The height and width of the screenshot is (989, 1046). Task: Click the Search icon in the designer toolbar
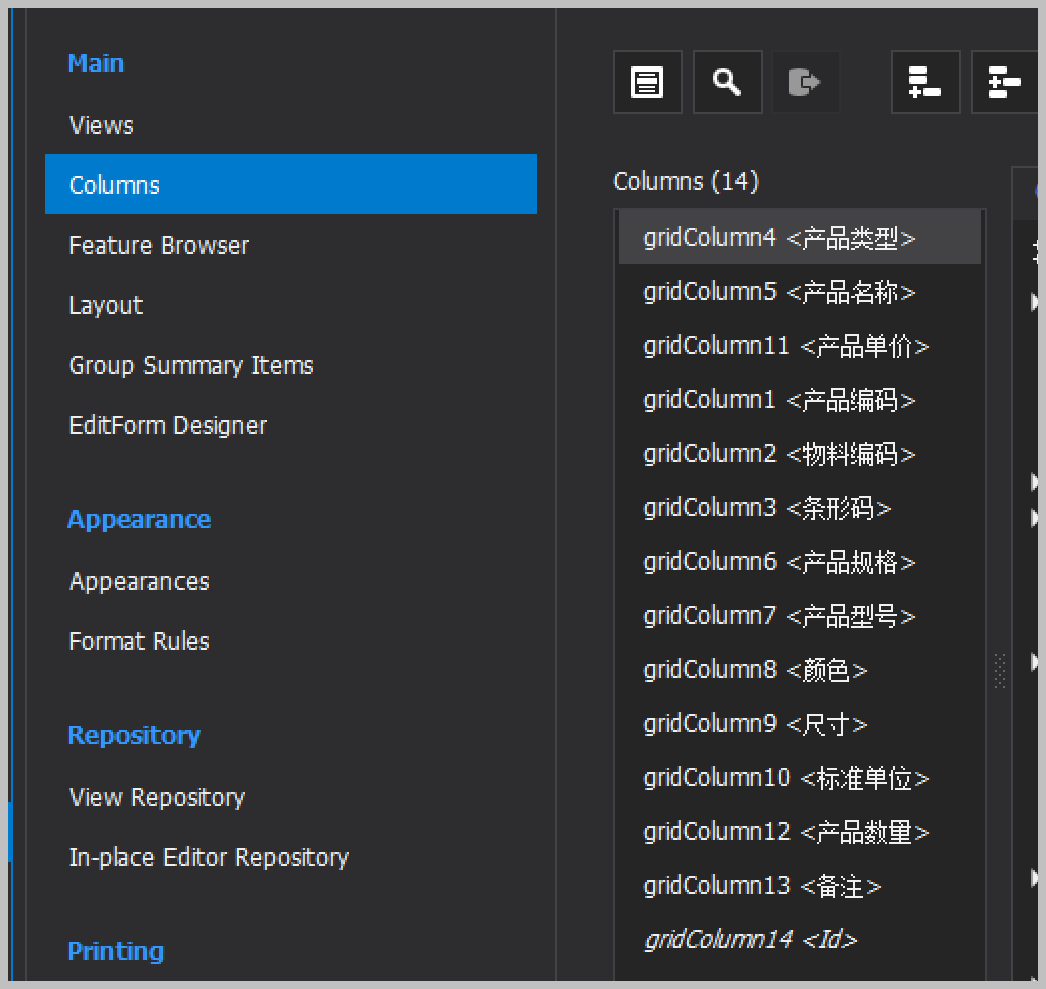(x=727, y=82)
